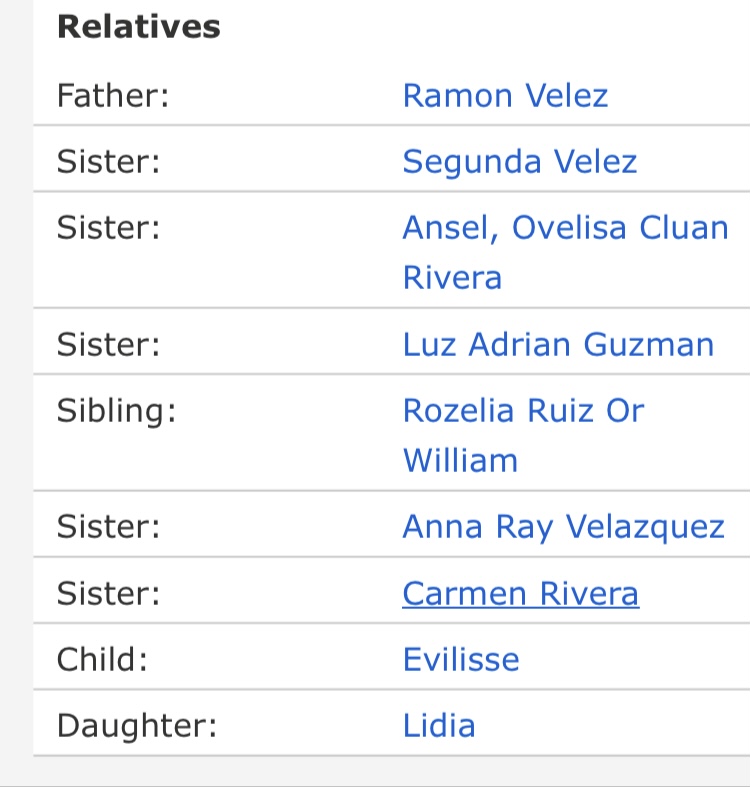Viewport: 750px width, 787px height.
Task: Click Sister label beside Segunda Velez
Action: pos(108,162)
